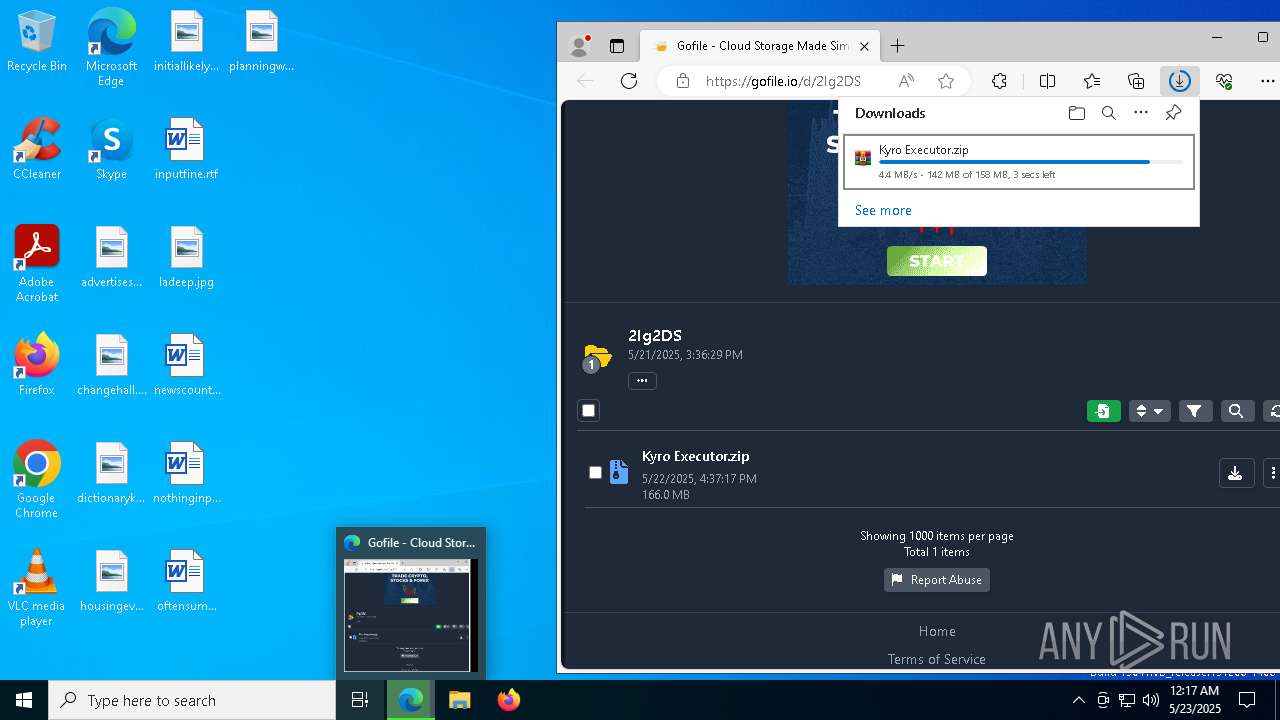
Task: Select Gofile - Cloud Storage tab
Action: point(760,46)
